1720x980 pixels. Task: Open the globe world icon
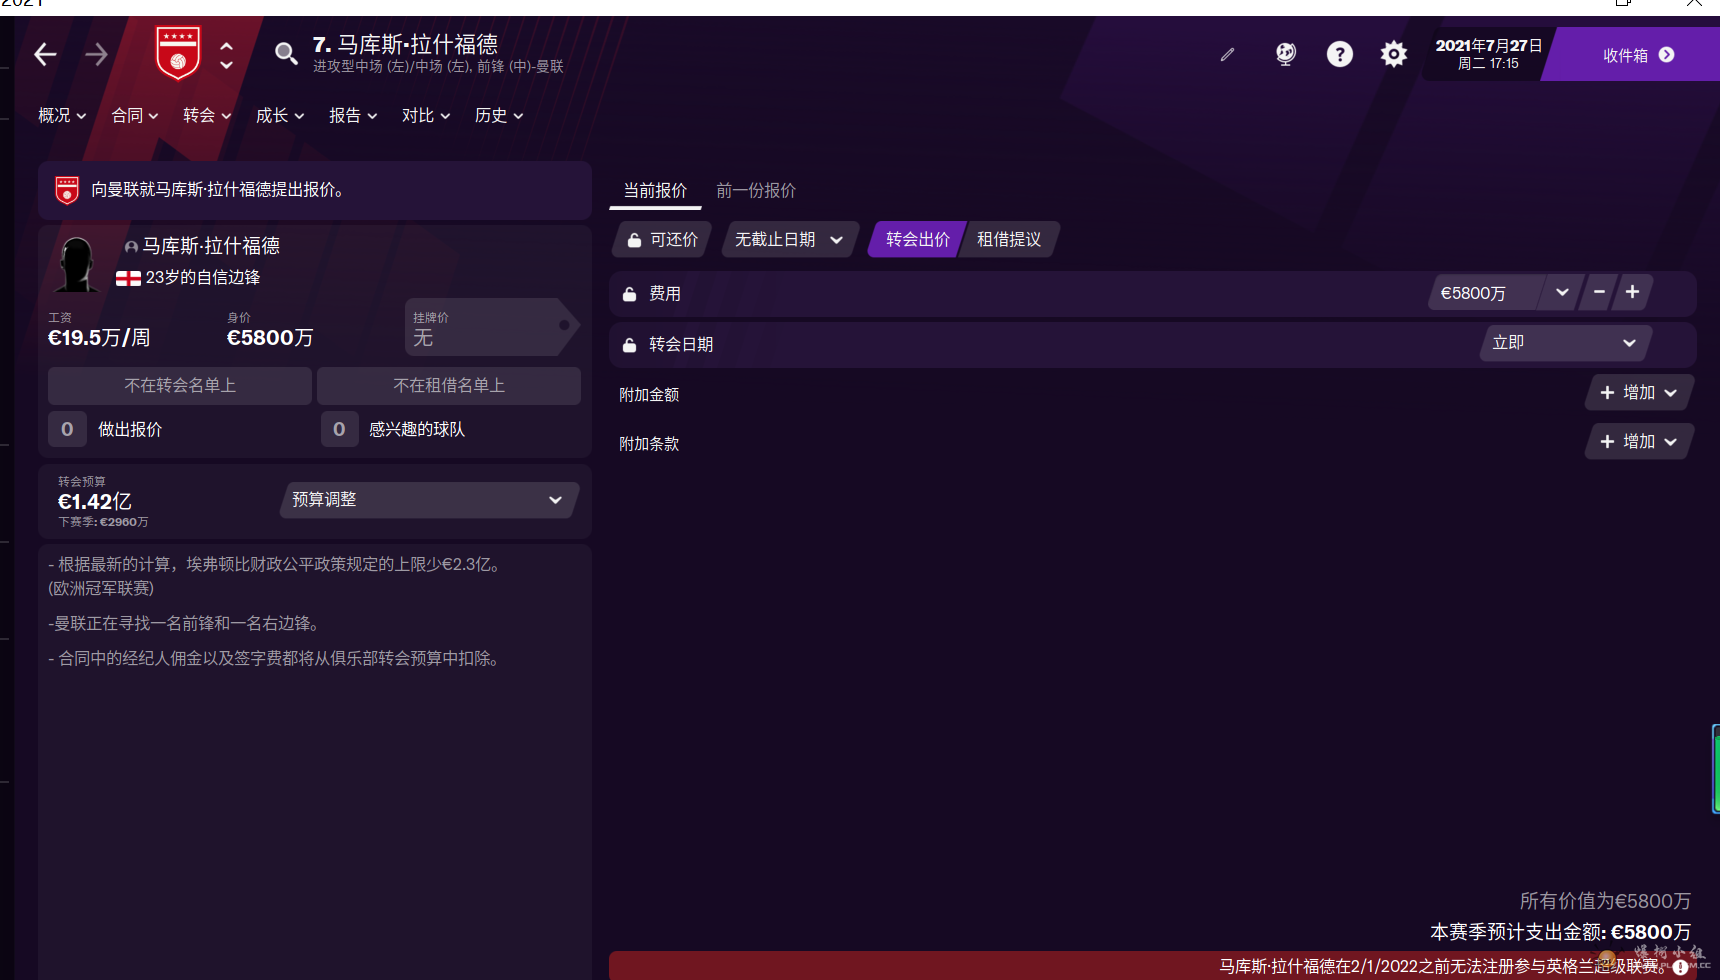tap(1286, 54)
